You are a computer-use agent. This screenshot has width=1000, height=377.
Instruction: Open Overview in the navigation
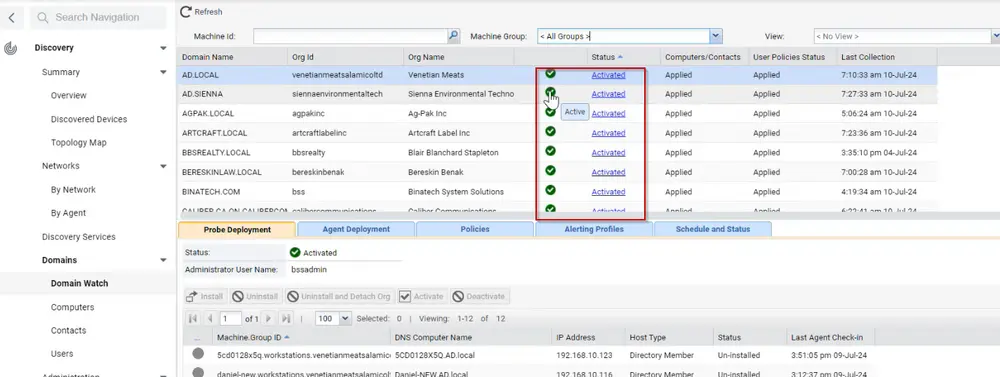[x=69, y=96]
